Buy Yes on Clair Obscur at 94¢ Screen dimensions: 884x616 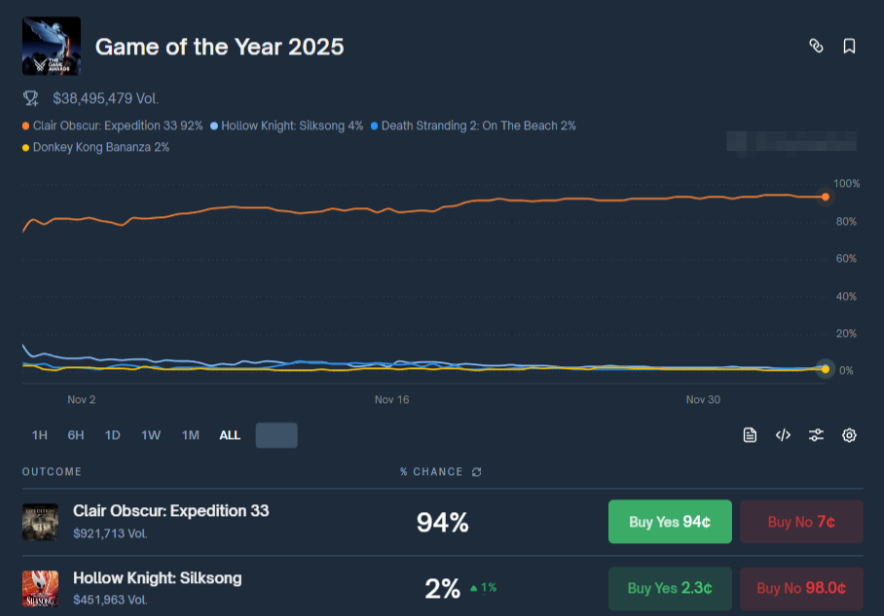click(x=670, y=522)
